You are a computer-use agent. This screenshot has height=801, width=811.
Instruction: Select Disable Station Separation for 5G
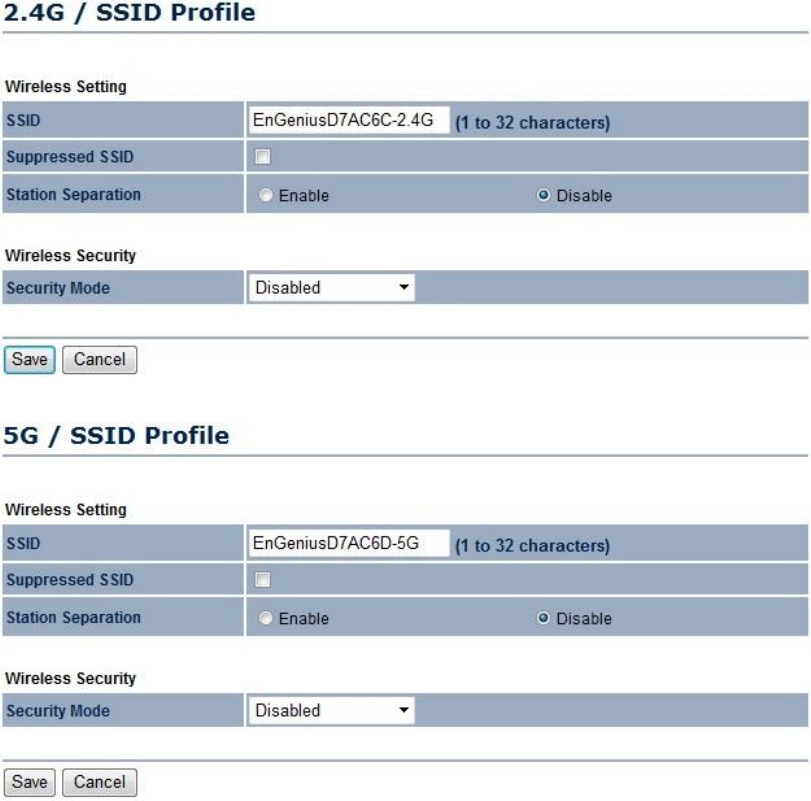543,618
